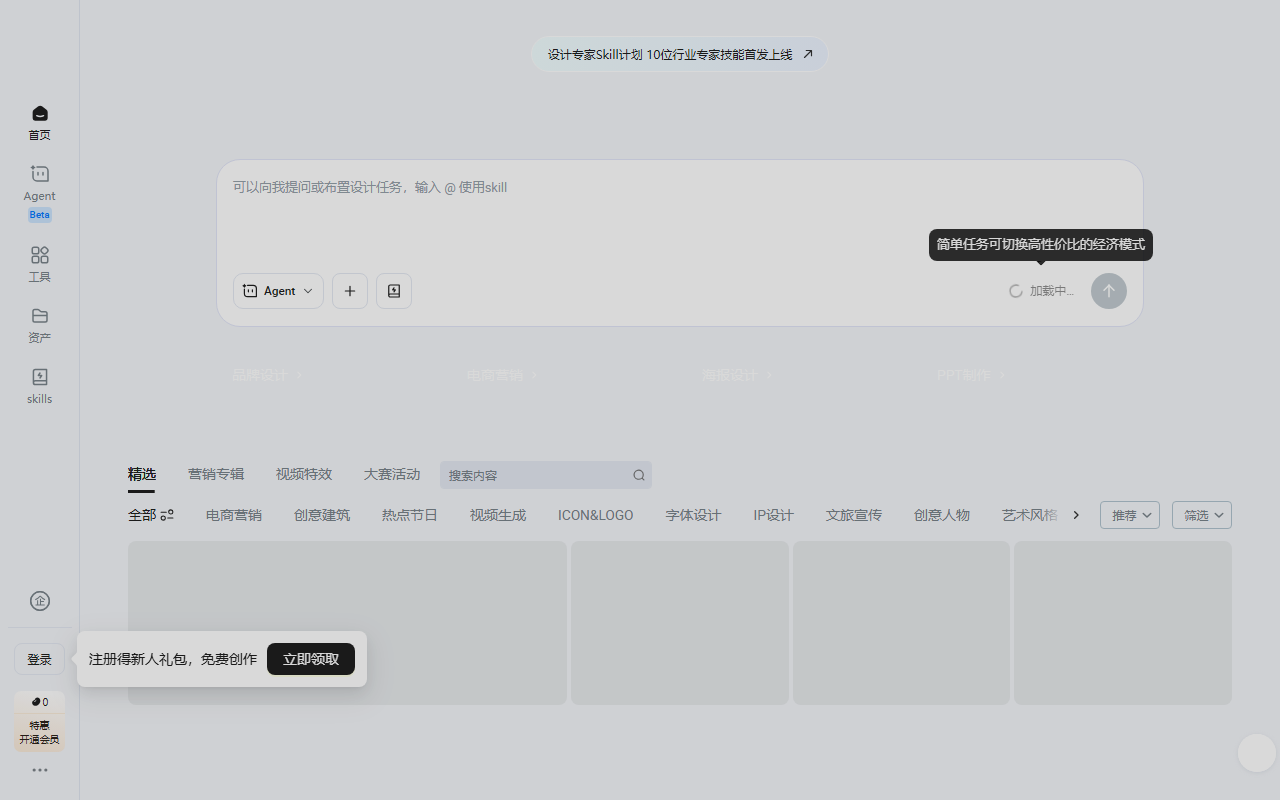1280x800 pixels.
Task: Select the 精选 tab
Action: 142,474
